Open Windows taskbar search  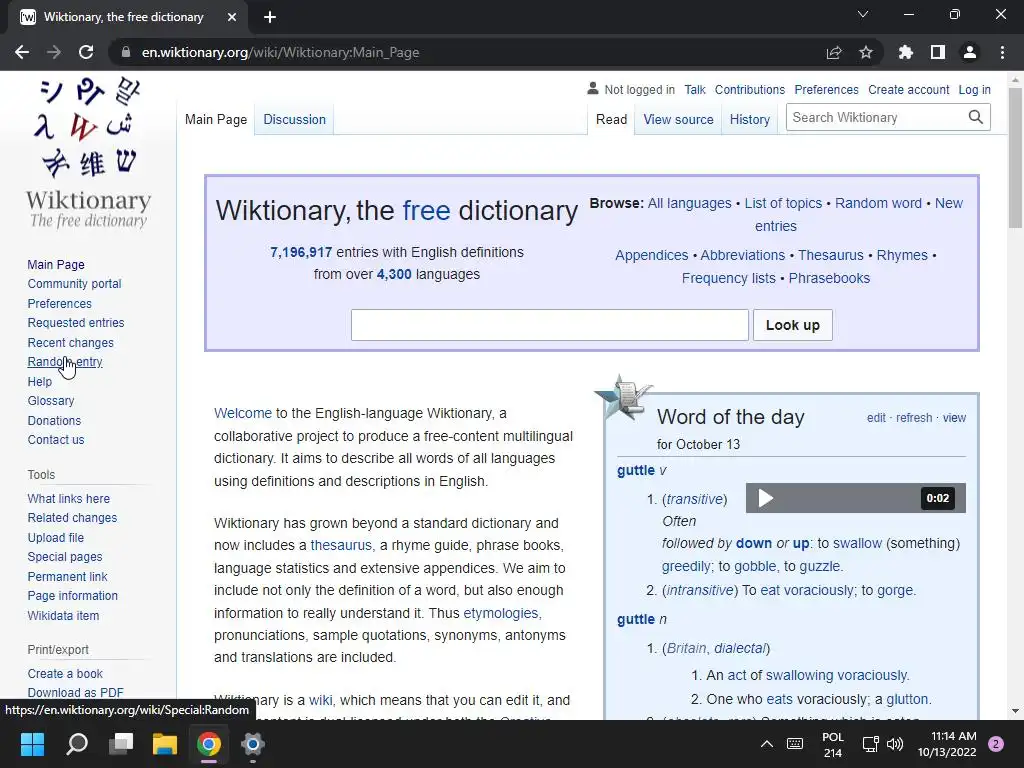[77, 744]
